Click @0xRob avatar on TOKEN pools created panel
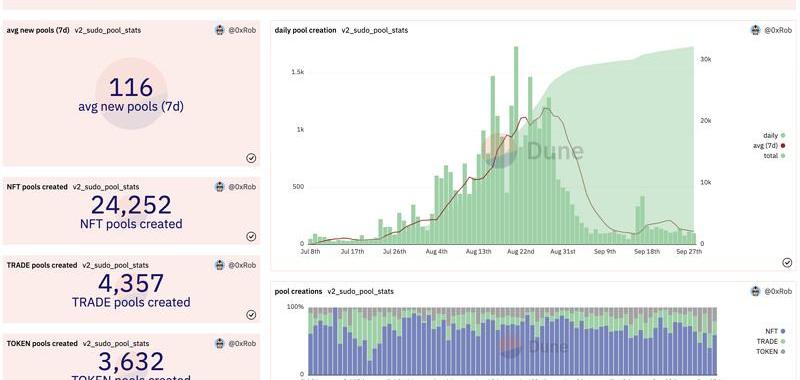 [219, 344]
